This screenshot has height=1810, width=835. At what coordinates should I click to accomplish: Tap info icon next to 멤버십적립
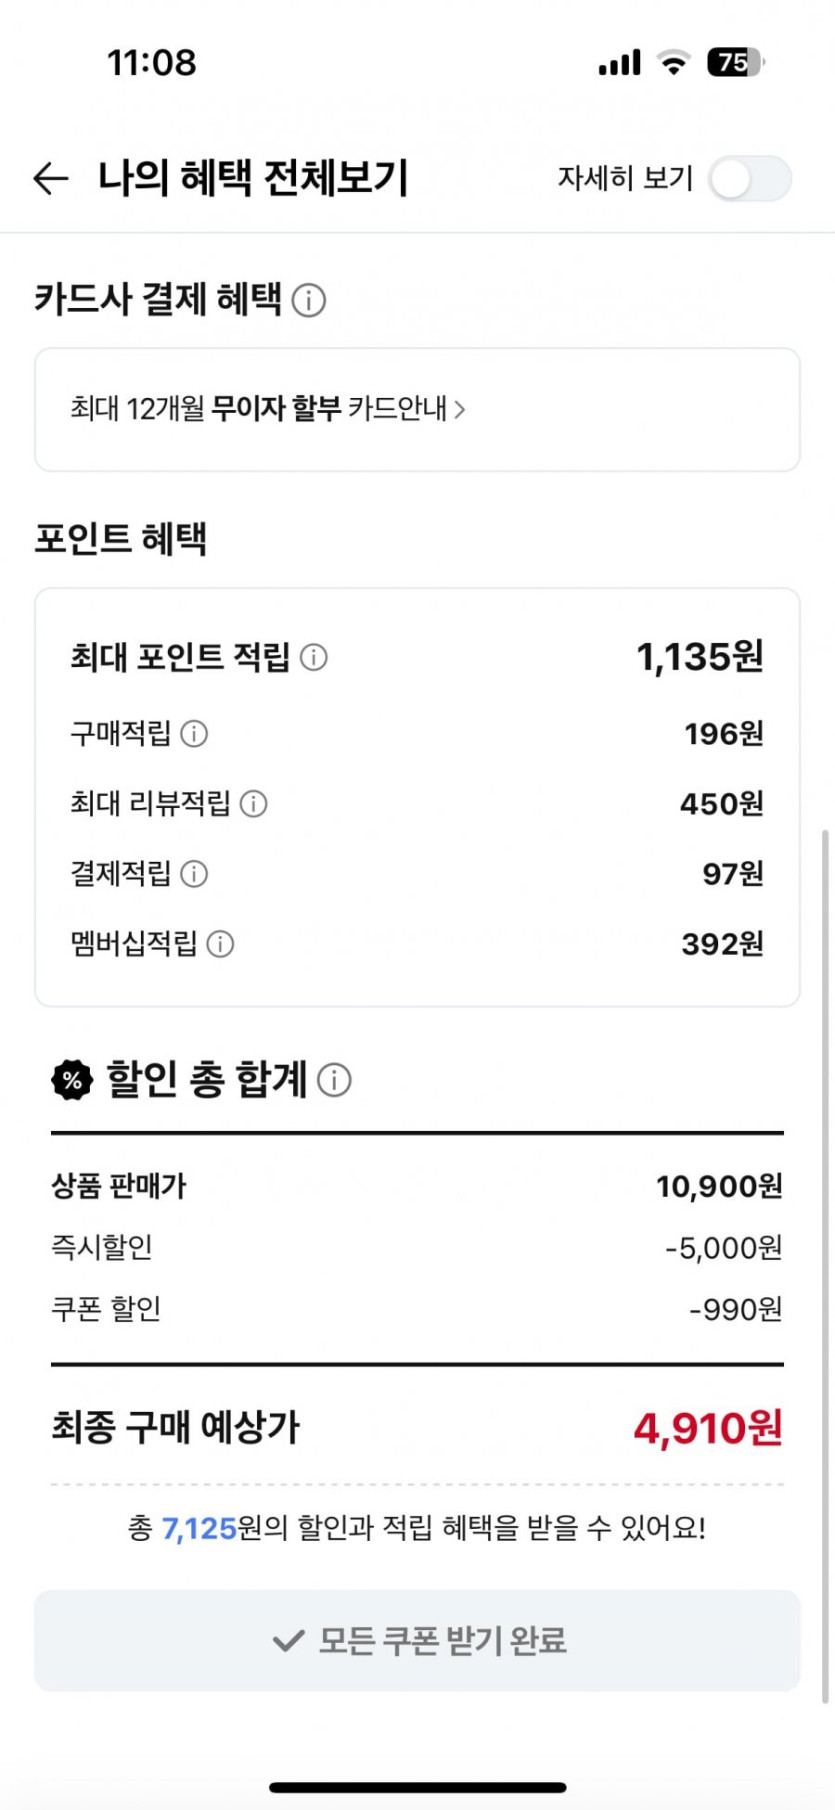pyautogui.click(x=220, y=944)
